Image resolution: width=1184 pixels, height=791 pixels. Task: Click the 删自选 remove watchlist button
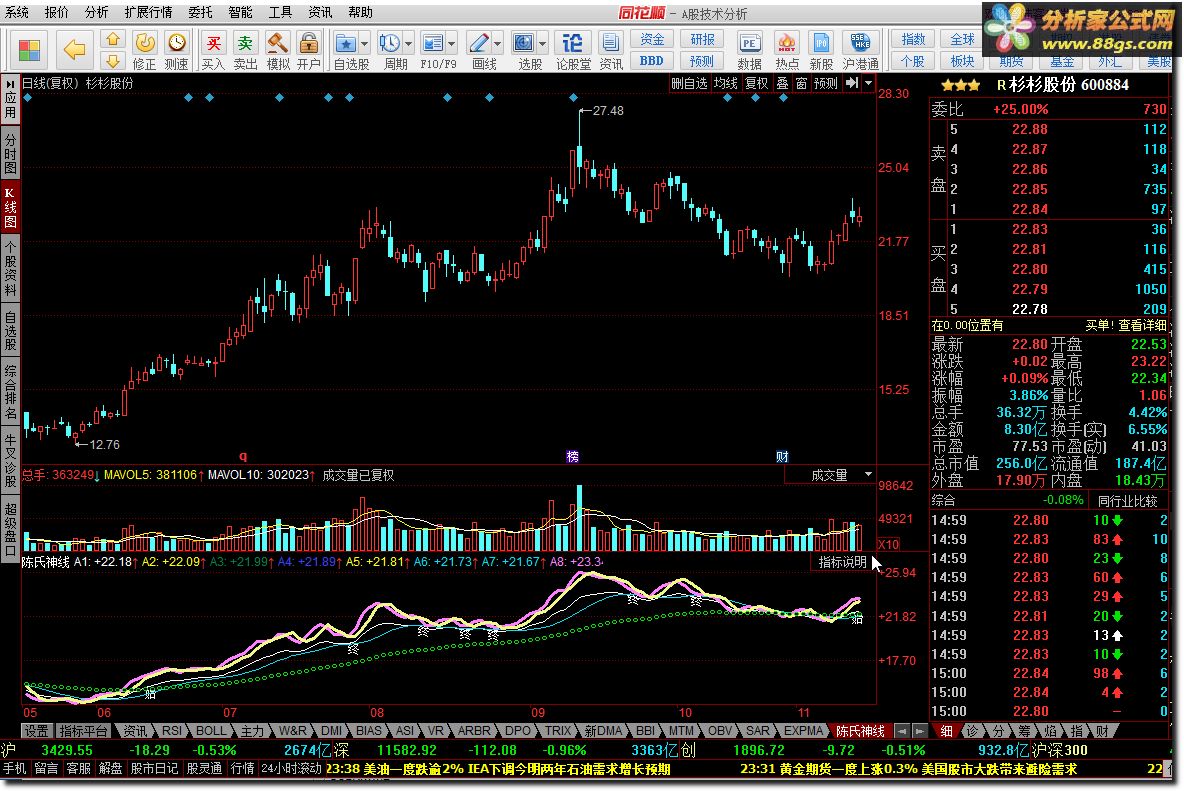point(689,83)
